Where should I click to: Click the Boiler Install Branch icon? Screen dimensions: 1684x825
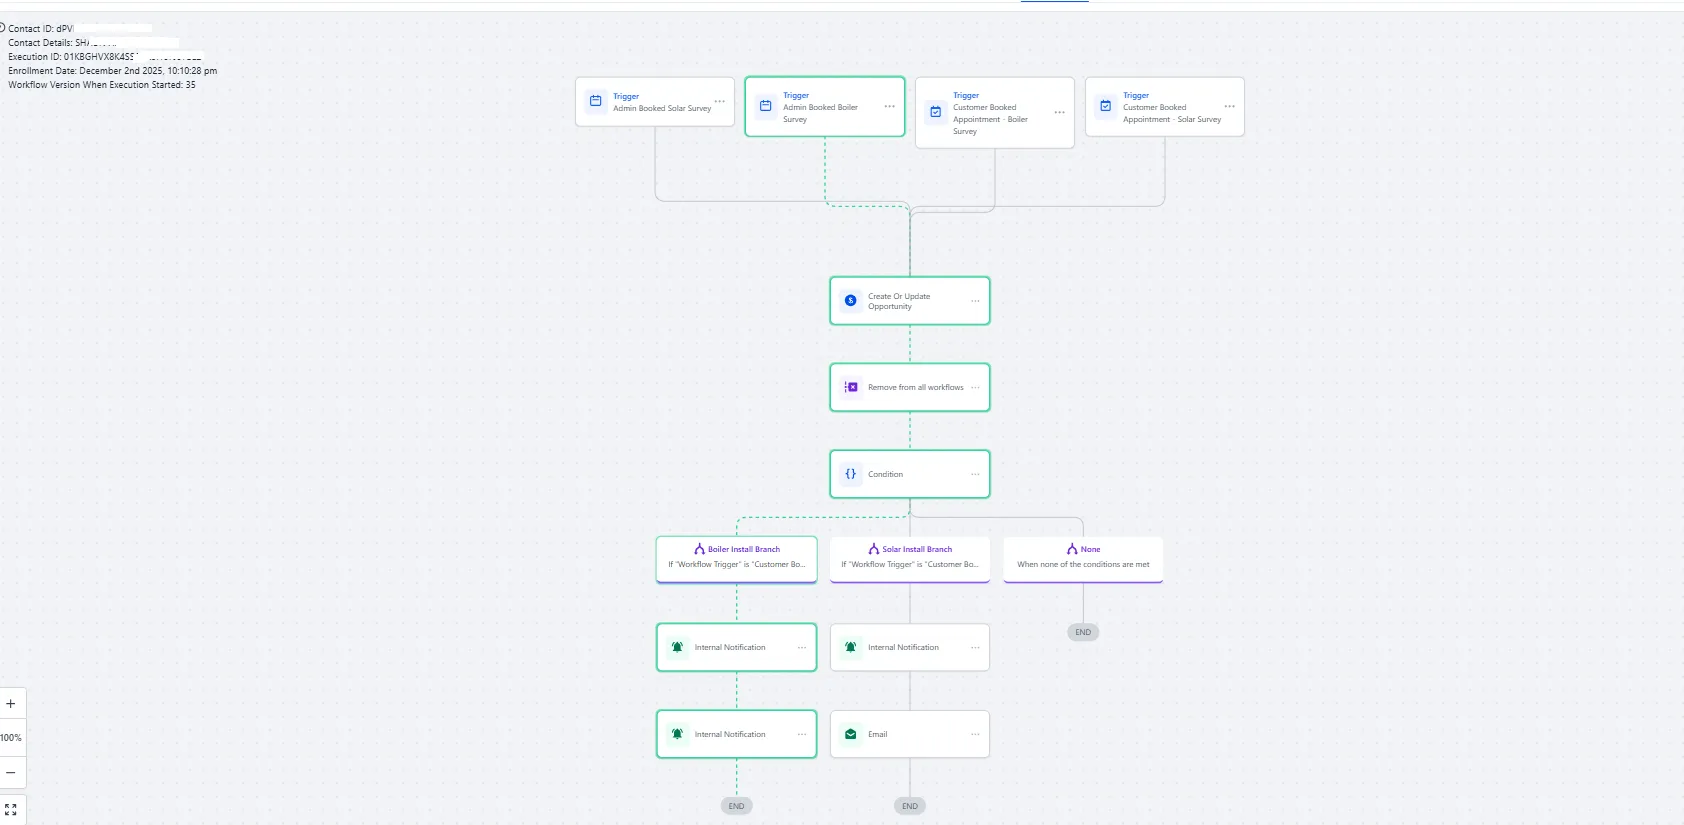(699, 549)
